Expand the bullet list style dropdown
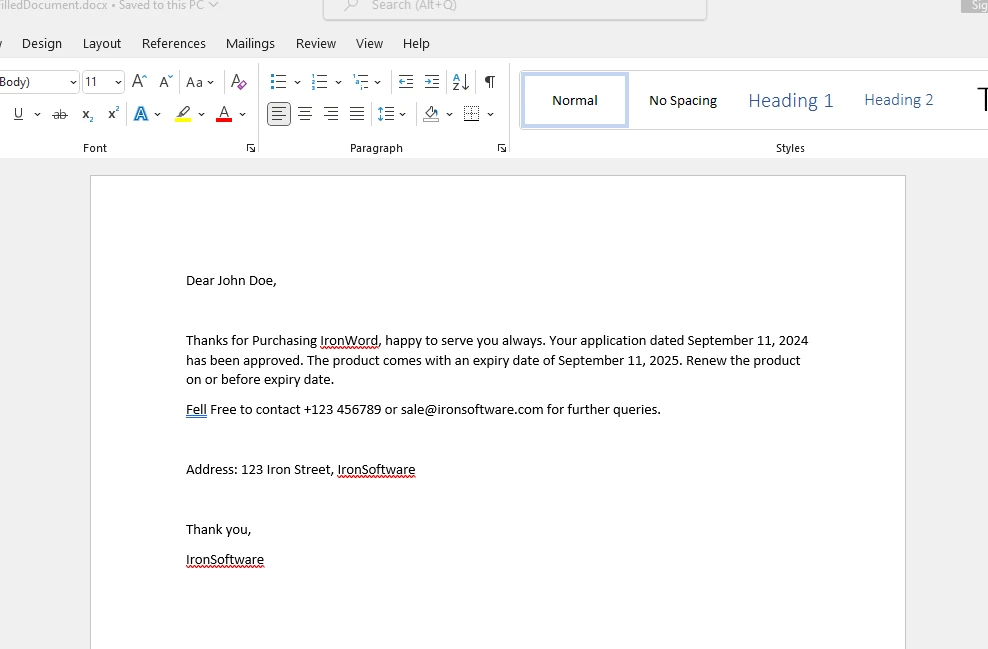The height and width of the screenshot is (649, 988). (x=297, y=82)
